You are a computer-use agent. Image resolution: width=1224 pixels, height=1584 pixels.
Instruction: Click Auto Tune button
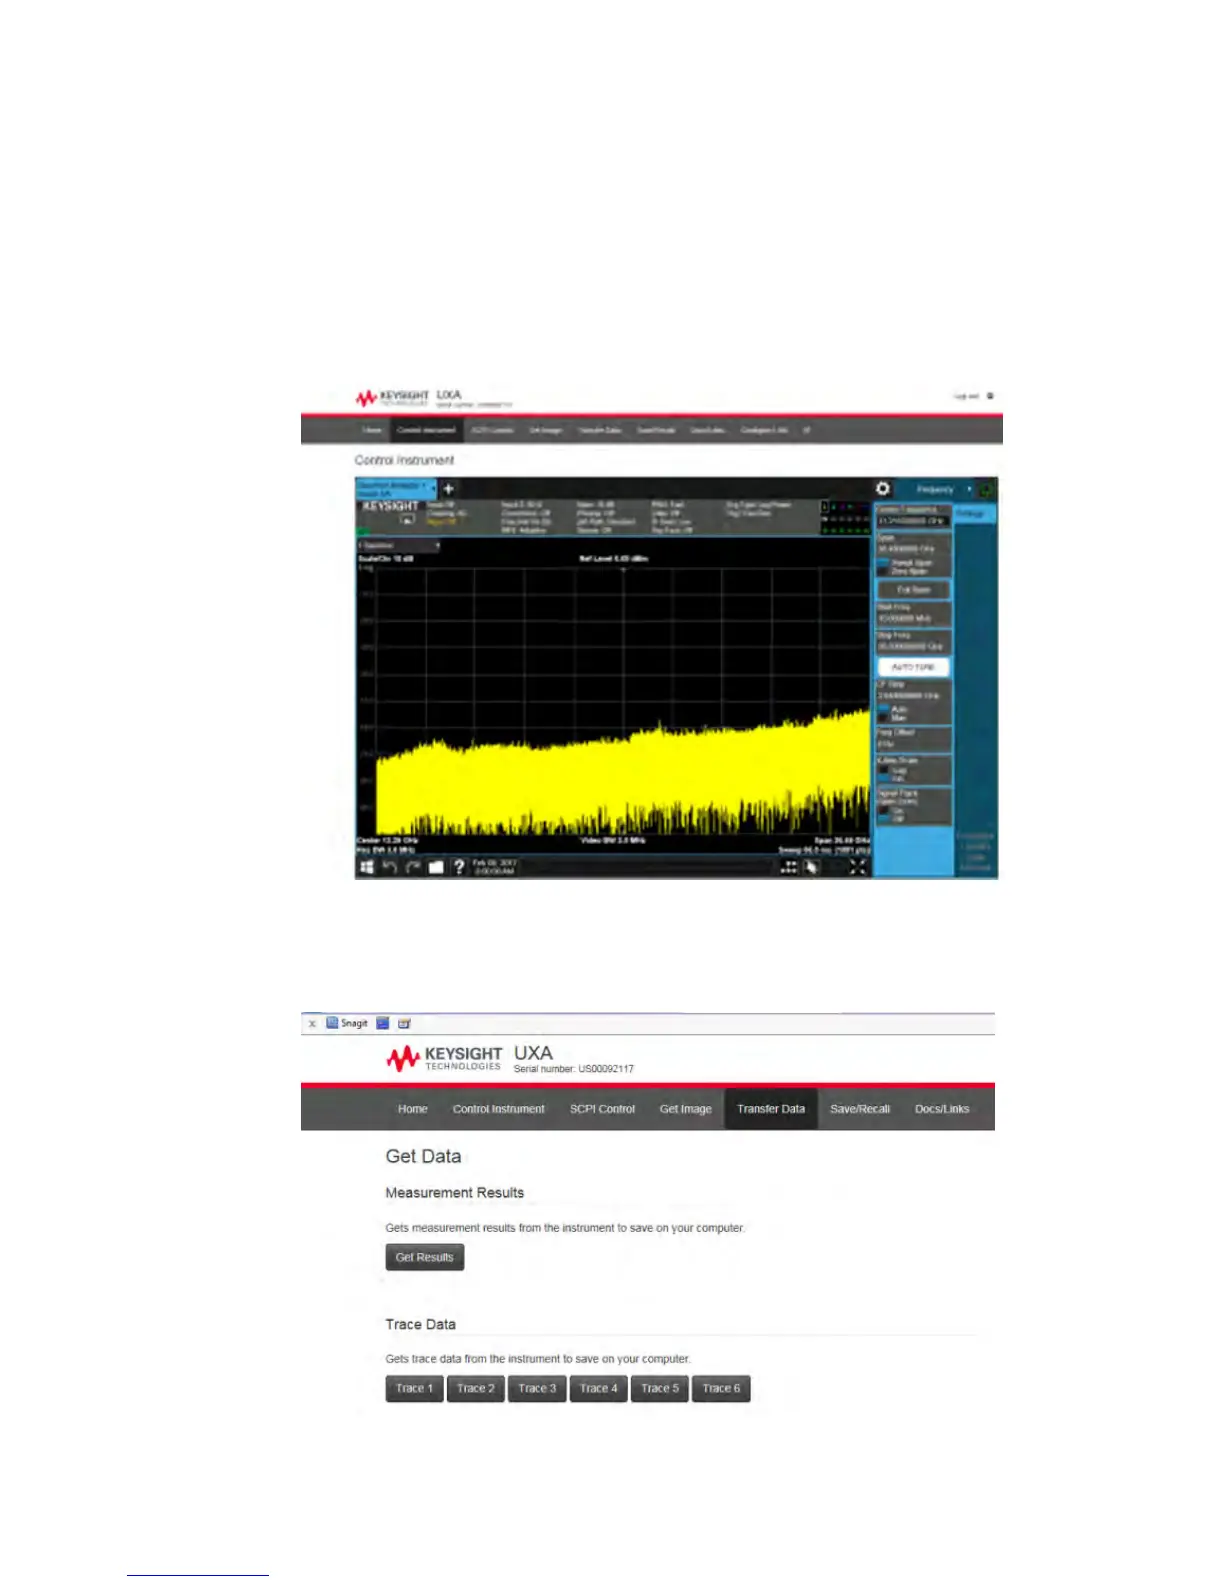[913, 667]
